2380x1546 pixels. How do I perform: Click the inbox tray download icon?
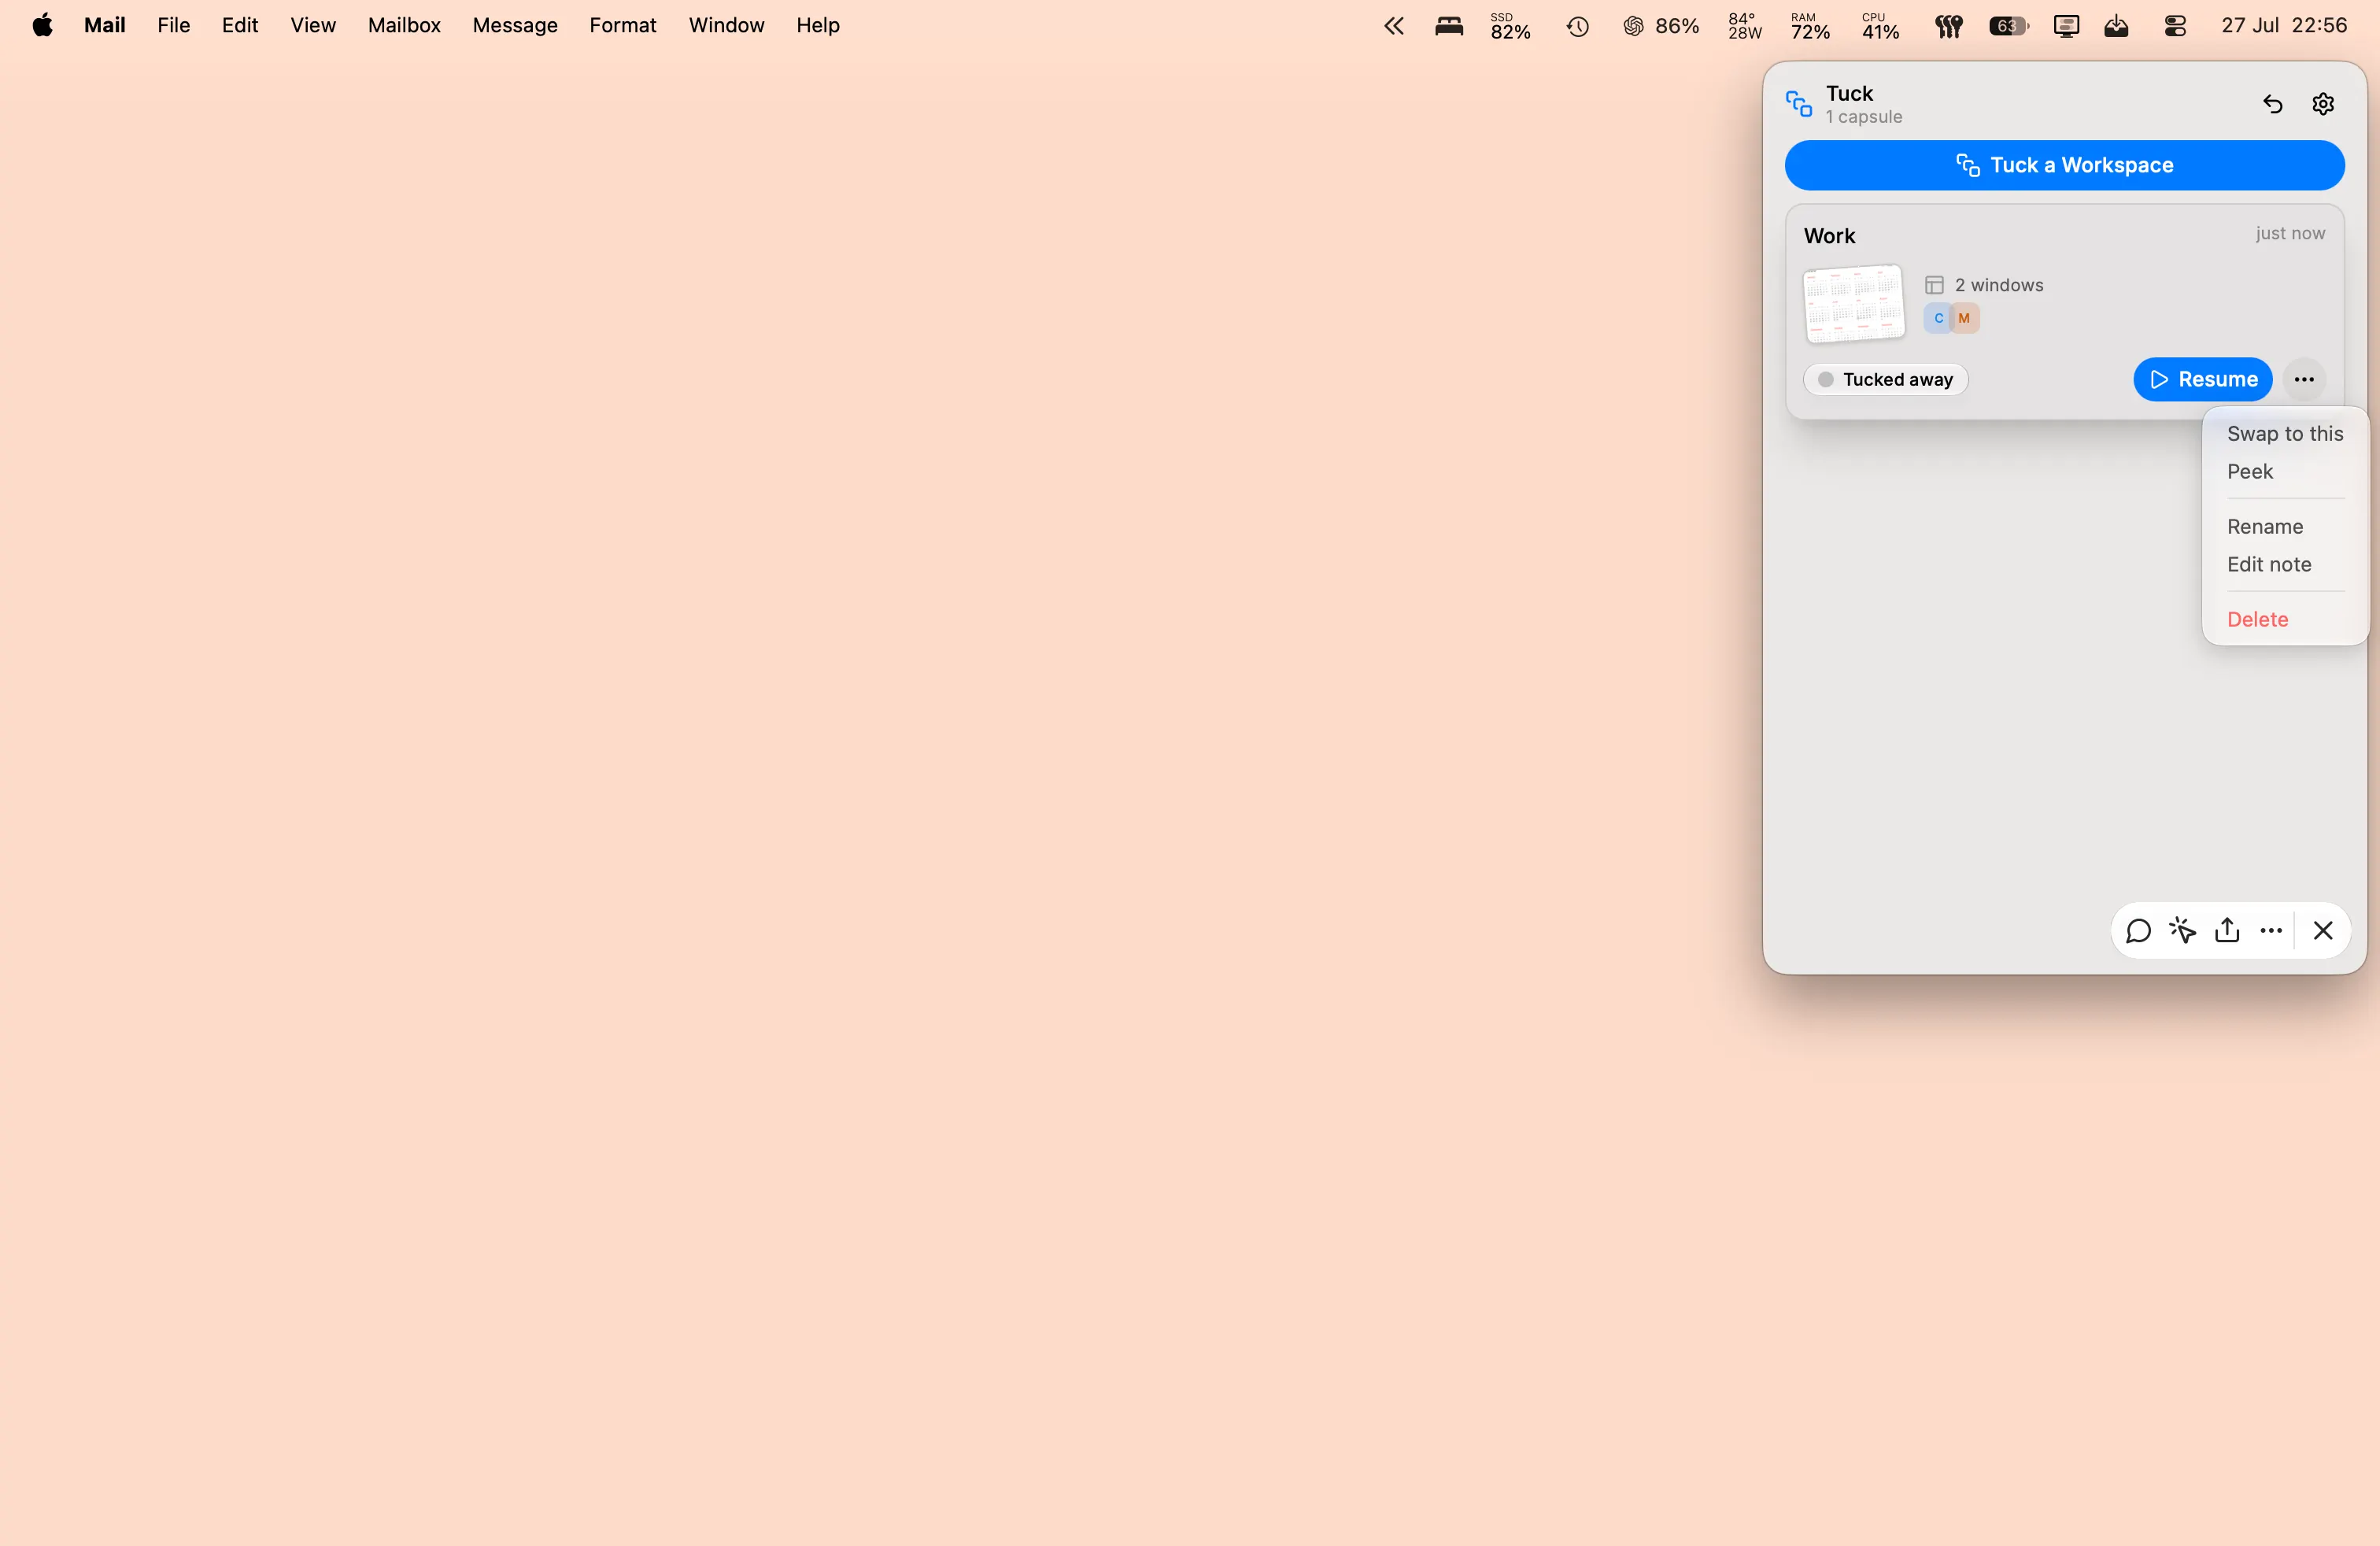pos(2116,26)
